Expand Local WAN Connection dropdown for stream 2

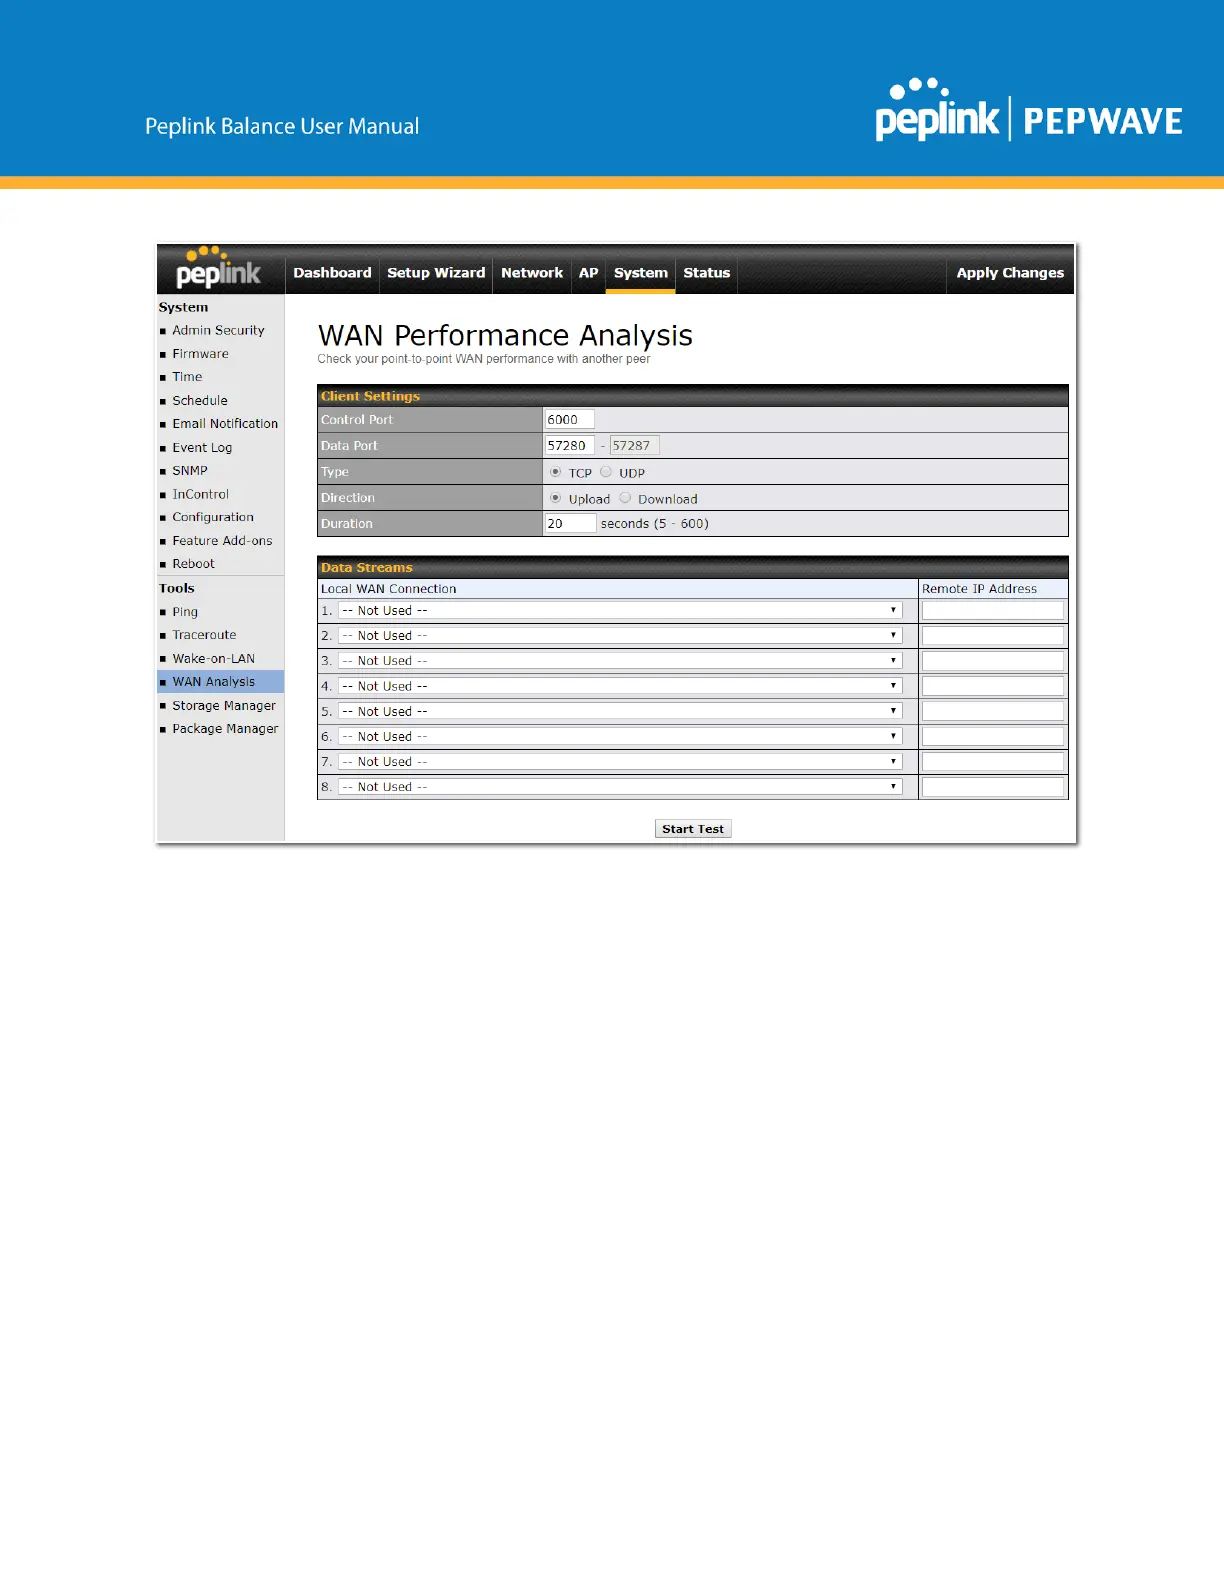[620, 635]
